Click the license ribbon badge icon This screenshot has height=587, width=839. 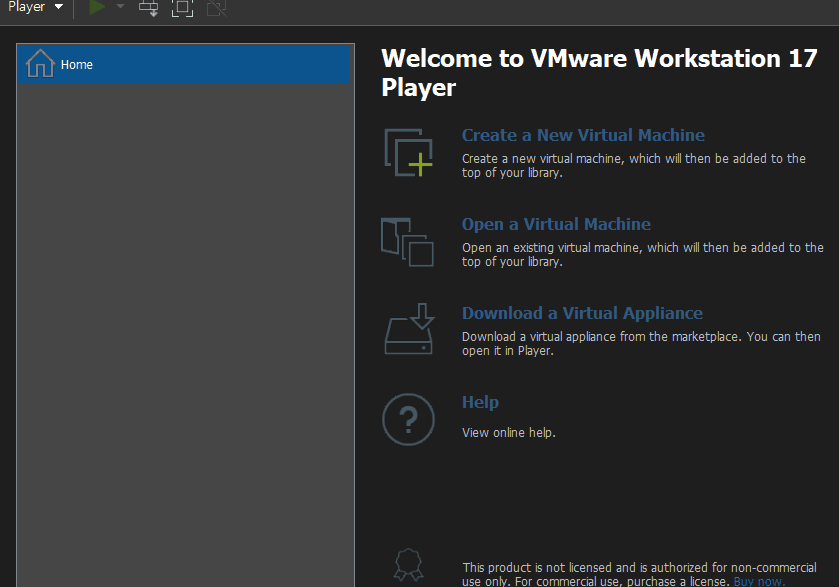pyautogui.click(x=409, y=565)
